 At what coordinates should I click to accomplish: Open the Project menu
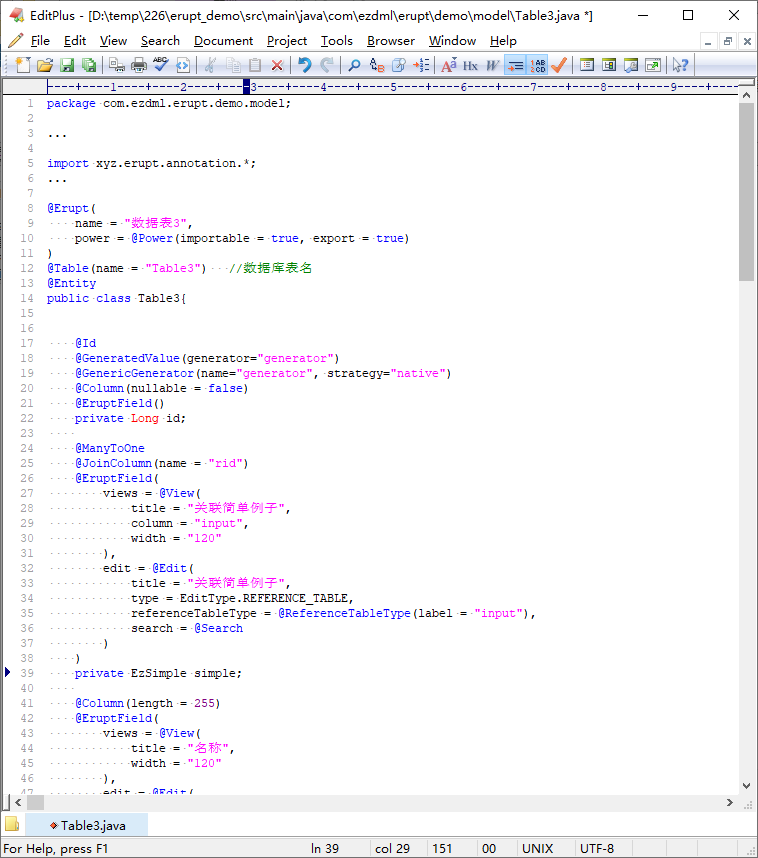(x=287, y=41)
